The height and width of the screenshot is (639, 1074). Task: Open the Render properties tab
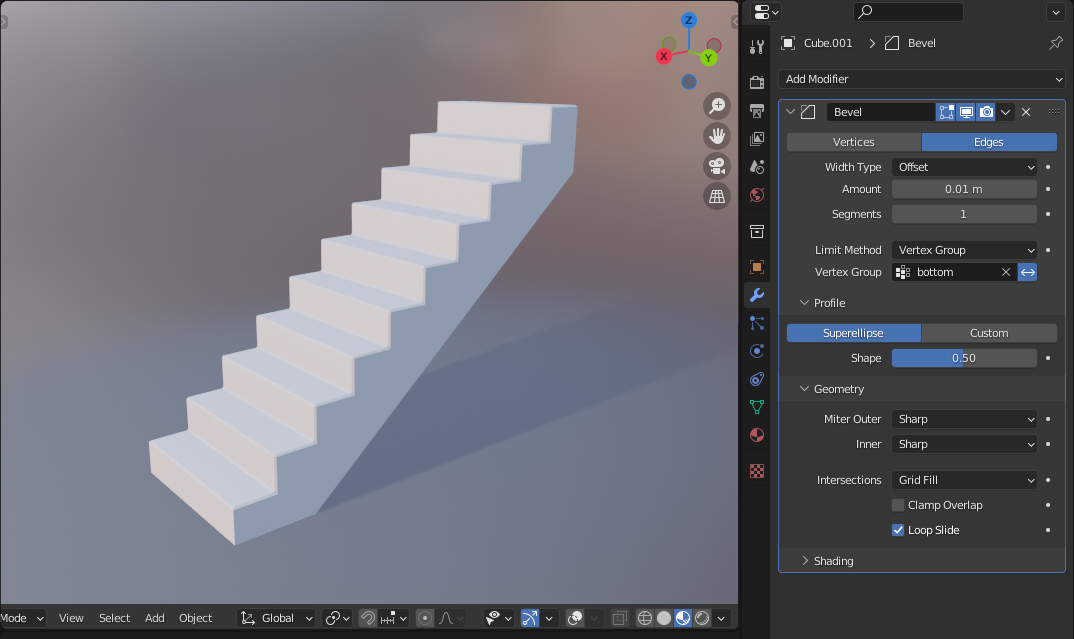[x=757, y=83]
